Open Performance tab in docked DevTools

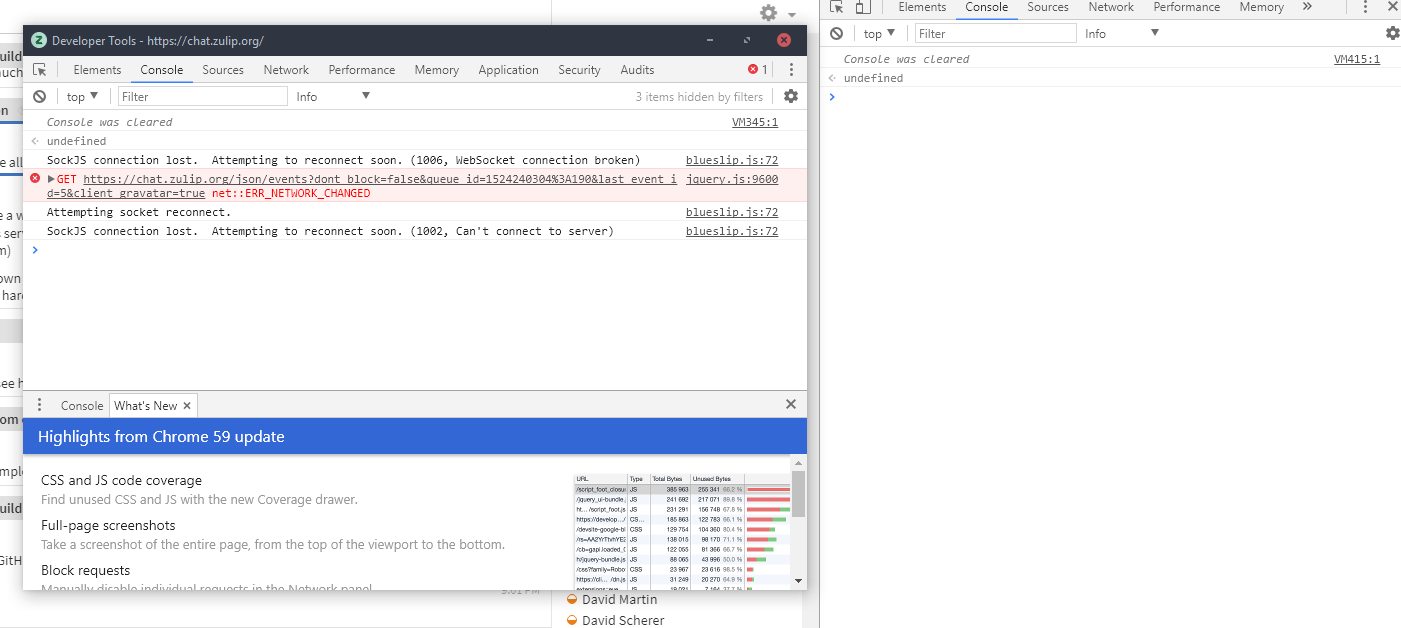(1187, 7)
